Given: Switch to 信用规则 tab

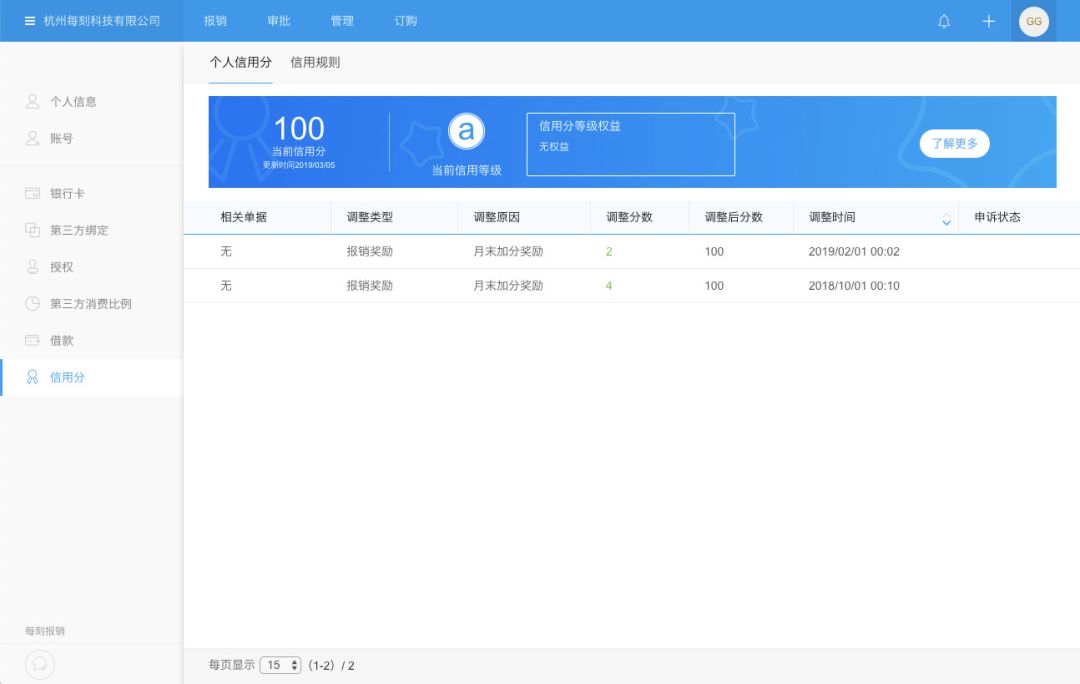Looking at the screenshot, I should (x=315, y=62).
